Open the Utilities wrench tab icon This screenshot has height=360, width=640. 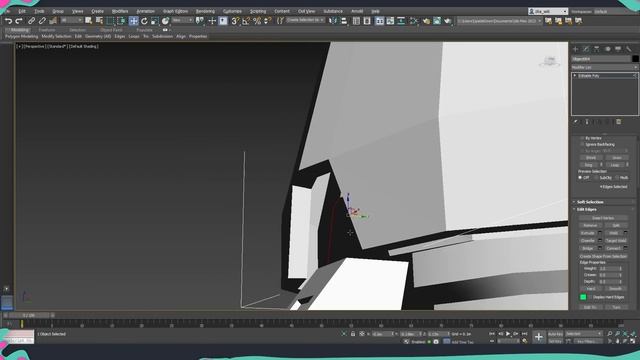(x=629, y=49)
